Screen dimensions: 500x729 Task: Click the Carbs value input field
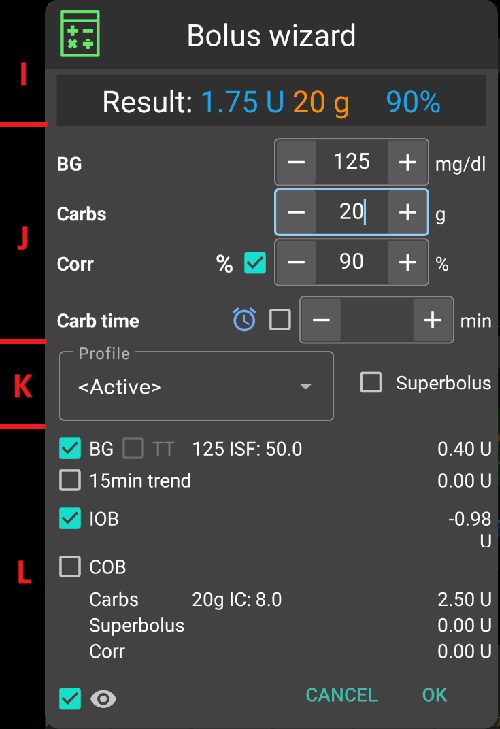click(x=352, y=212)
